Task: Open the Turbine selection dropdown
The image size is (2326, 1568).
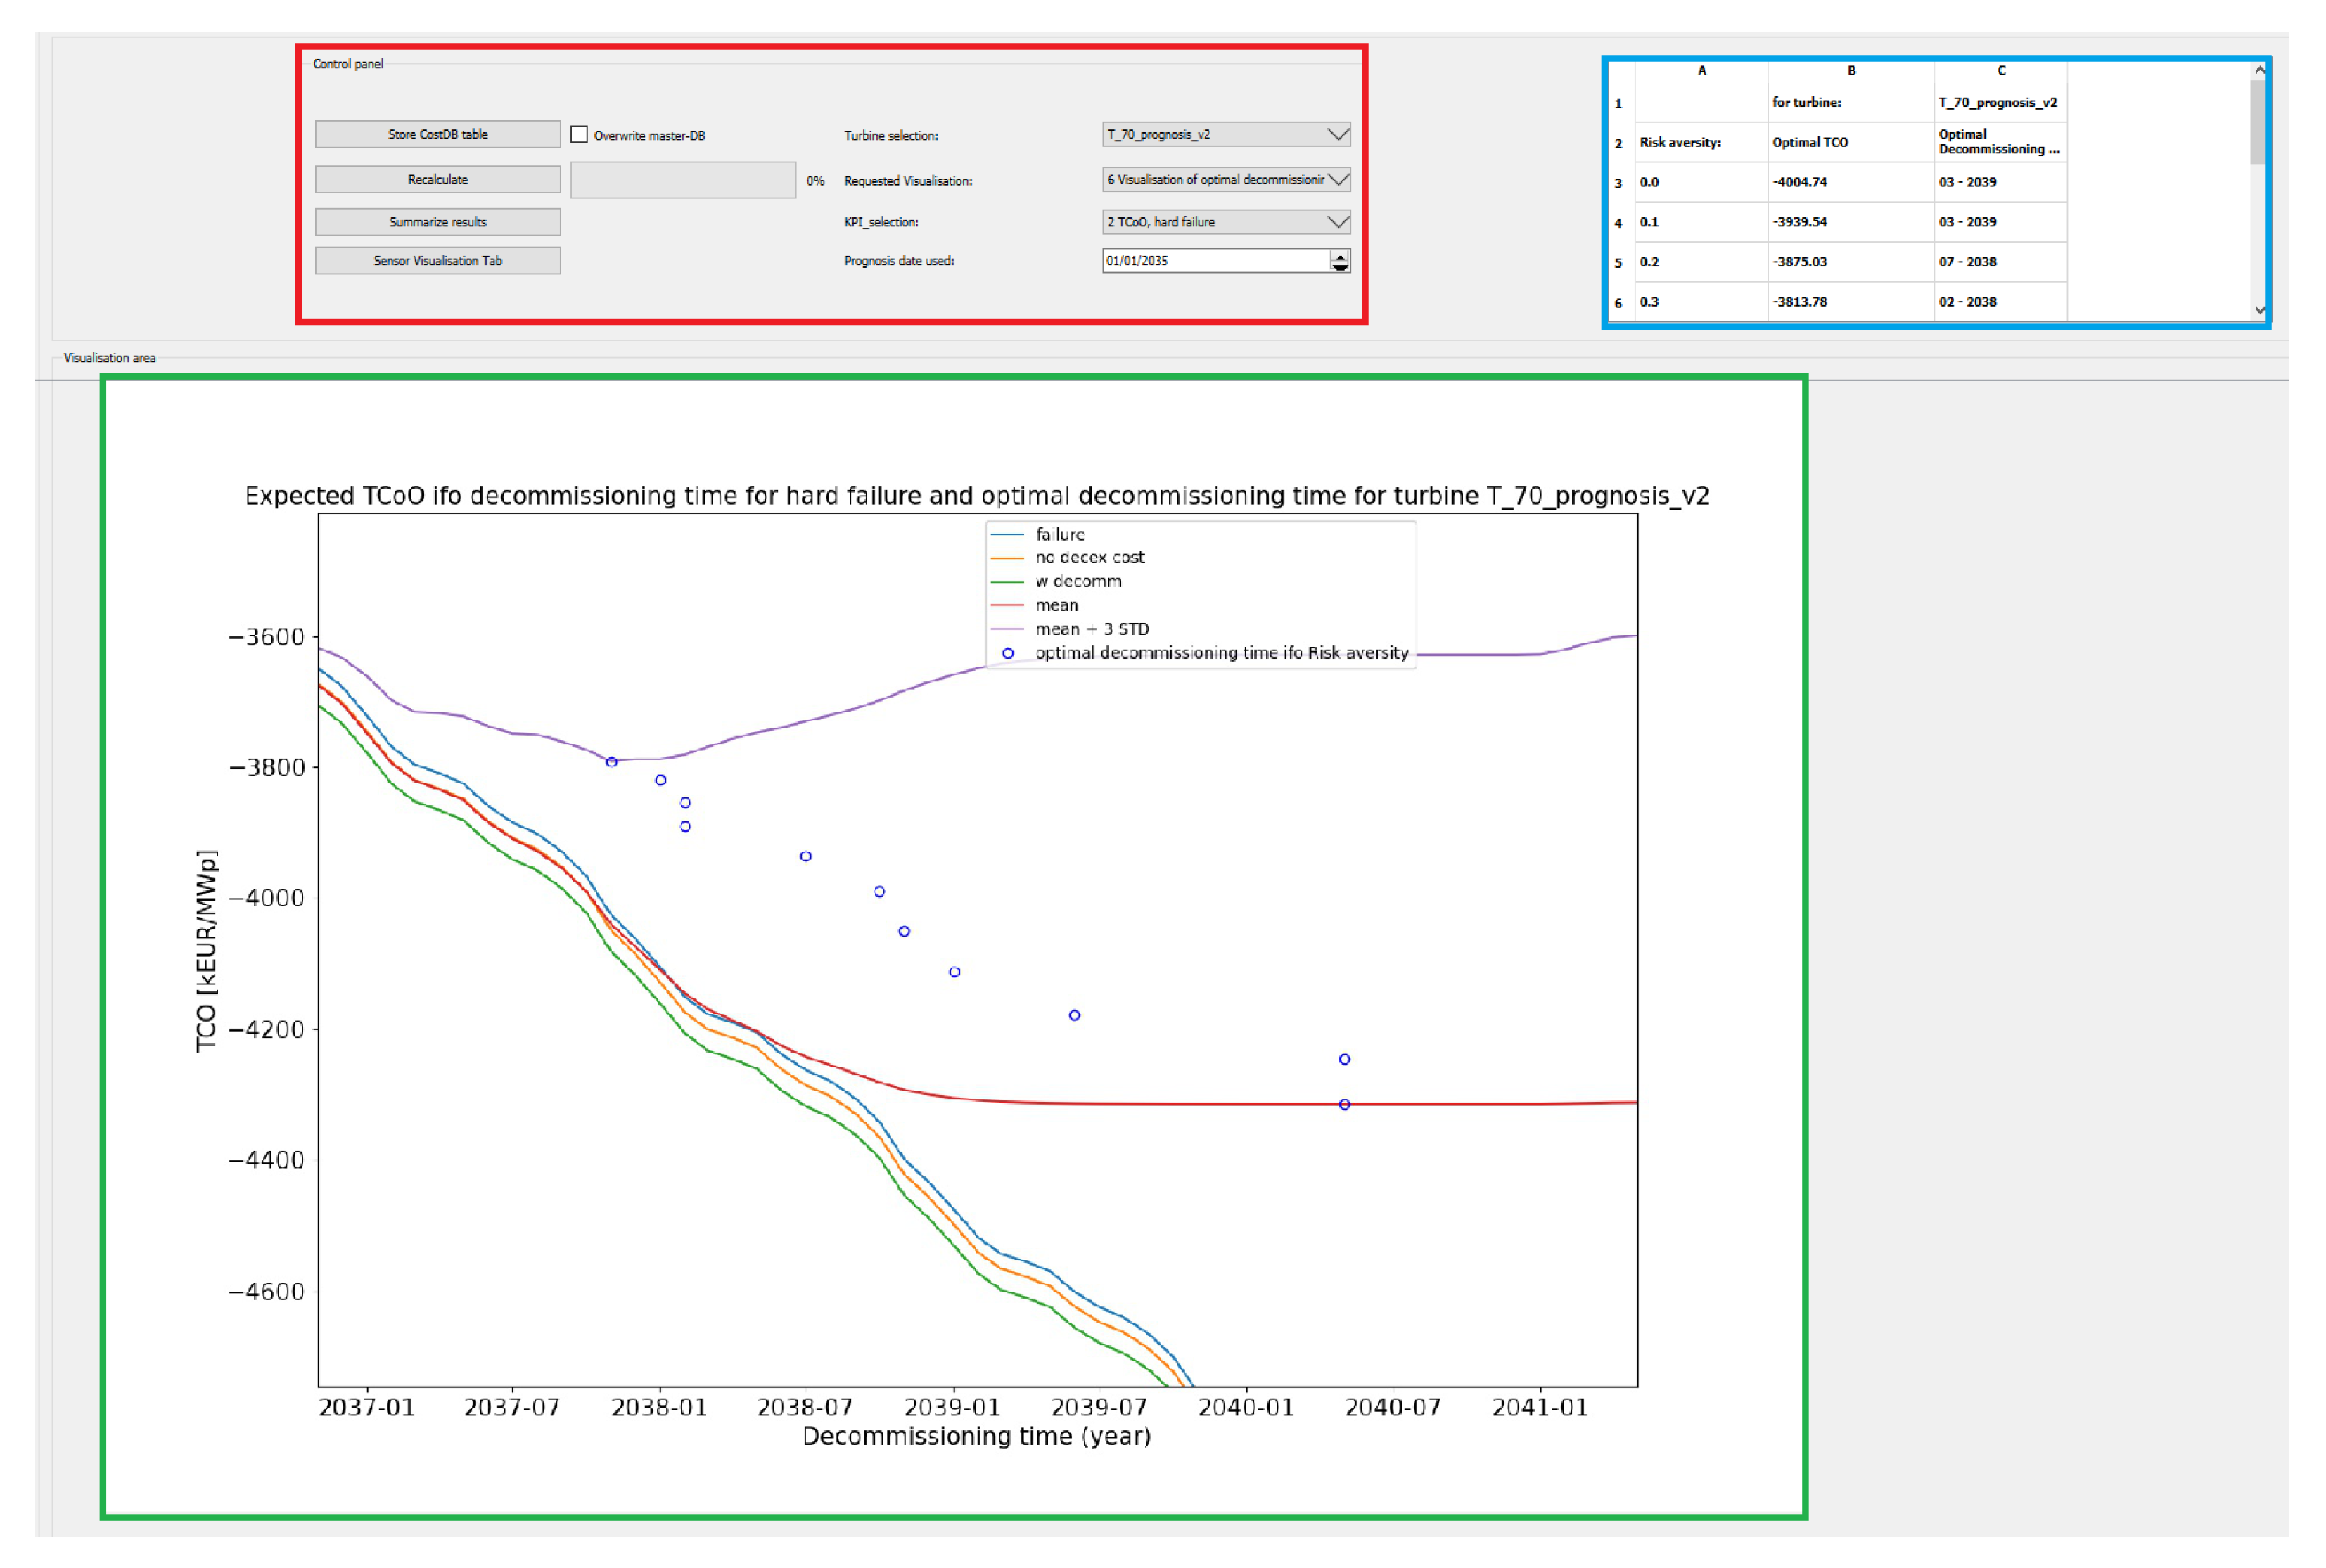Action: coord(1225,134)
